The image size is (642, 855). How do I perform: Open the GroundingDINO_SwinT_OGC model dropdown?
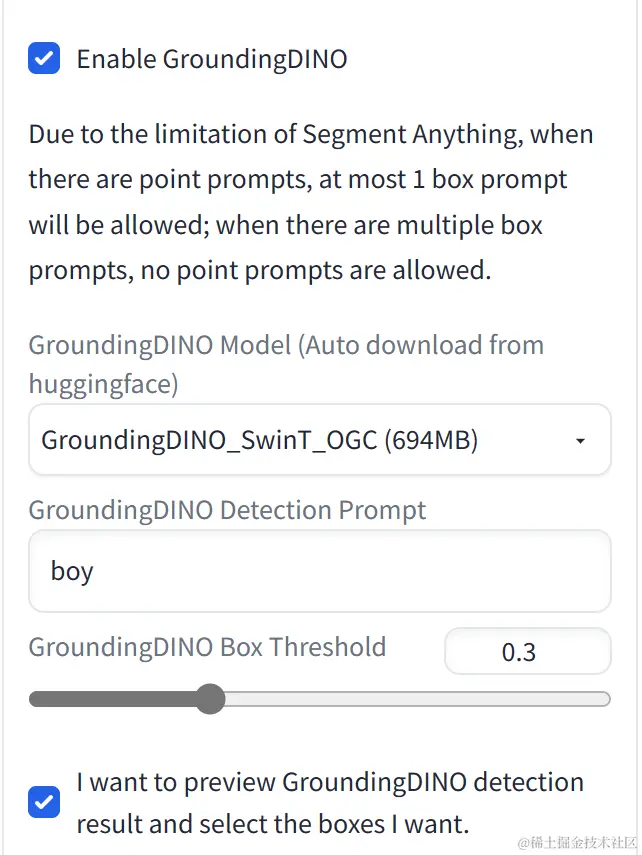click(300, 439)
